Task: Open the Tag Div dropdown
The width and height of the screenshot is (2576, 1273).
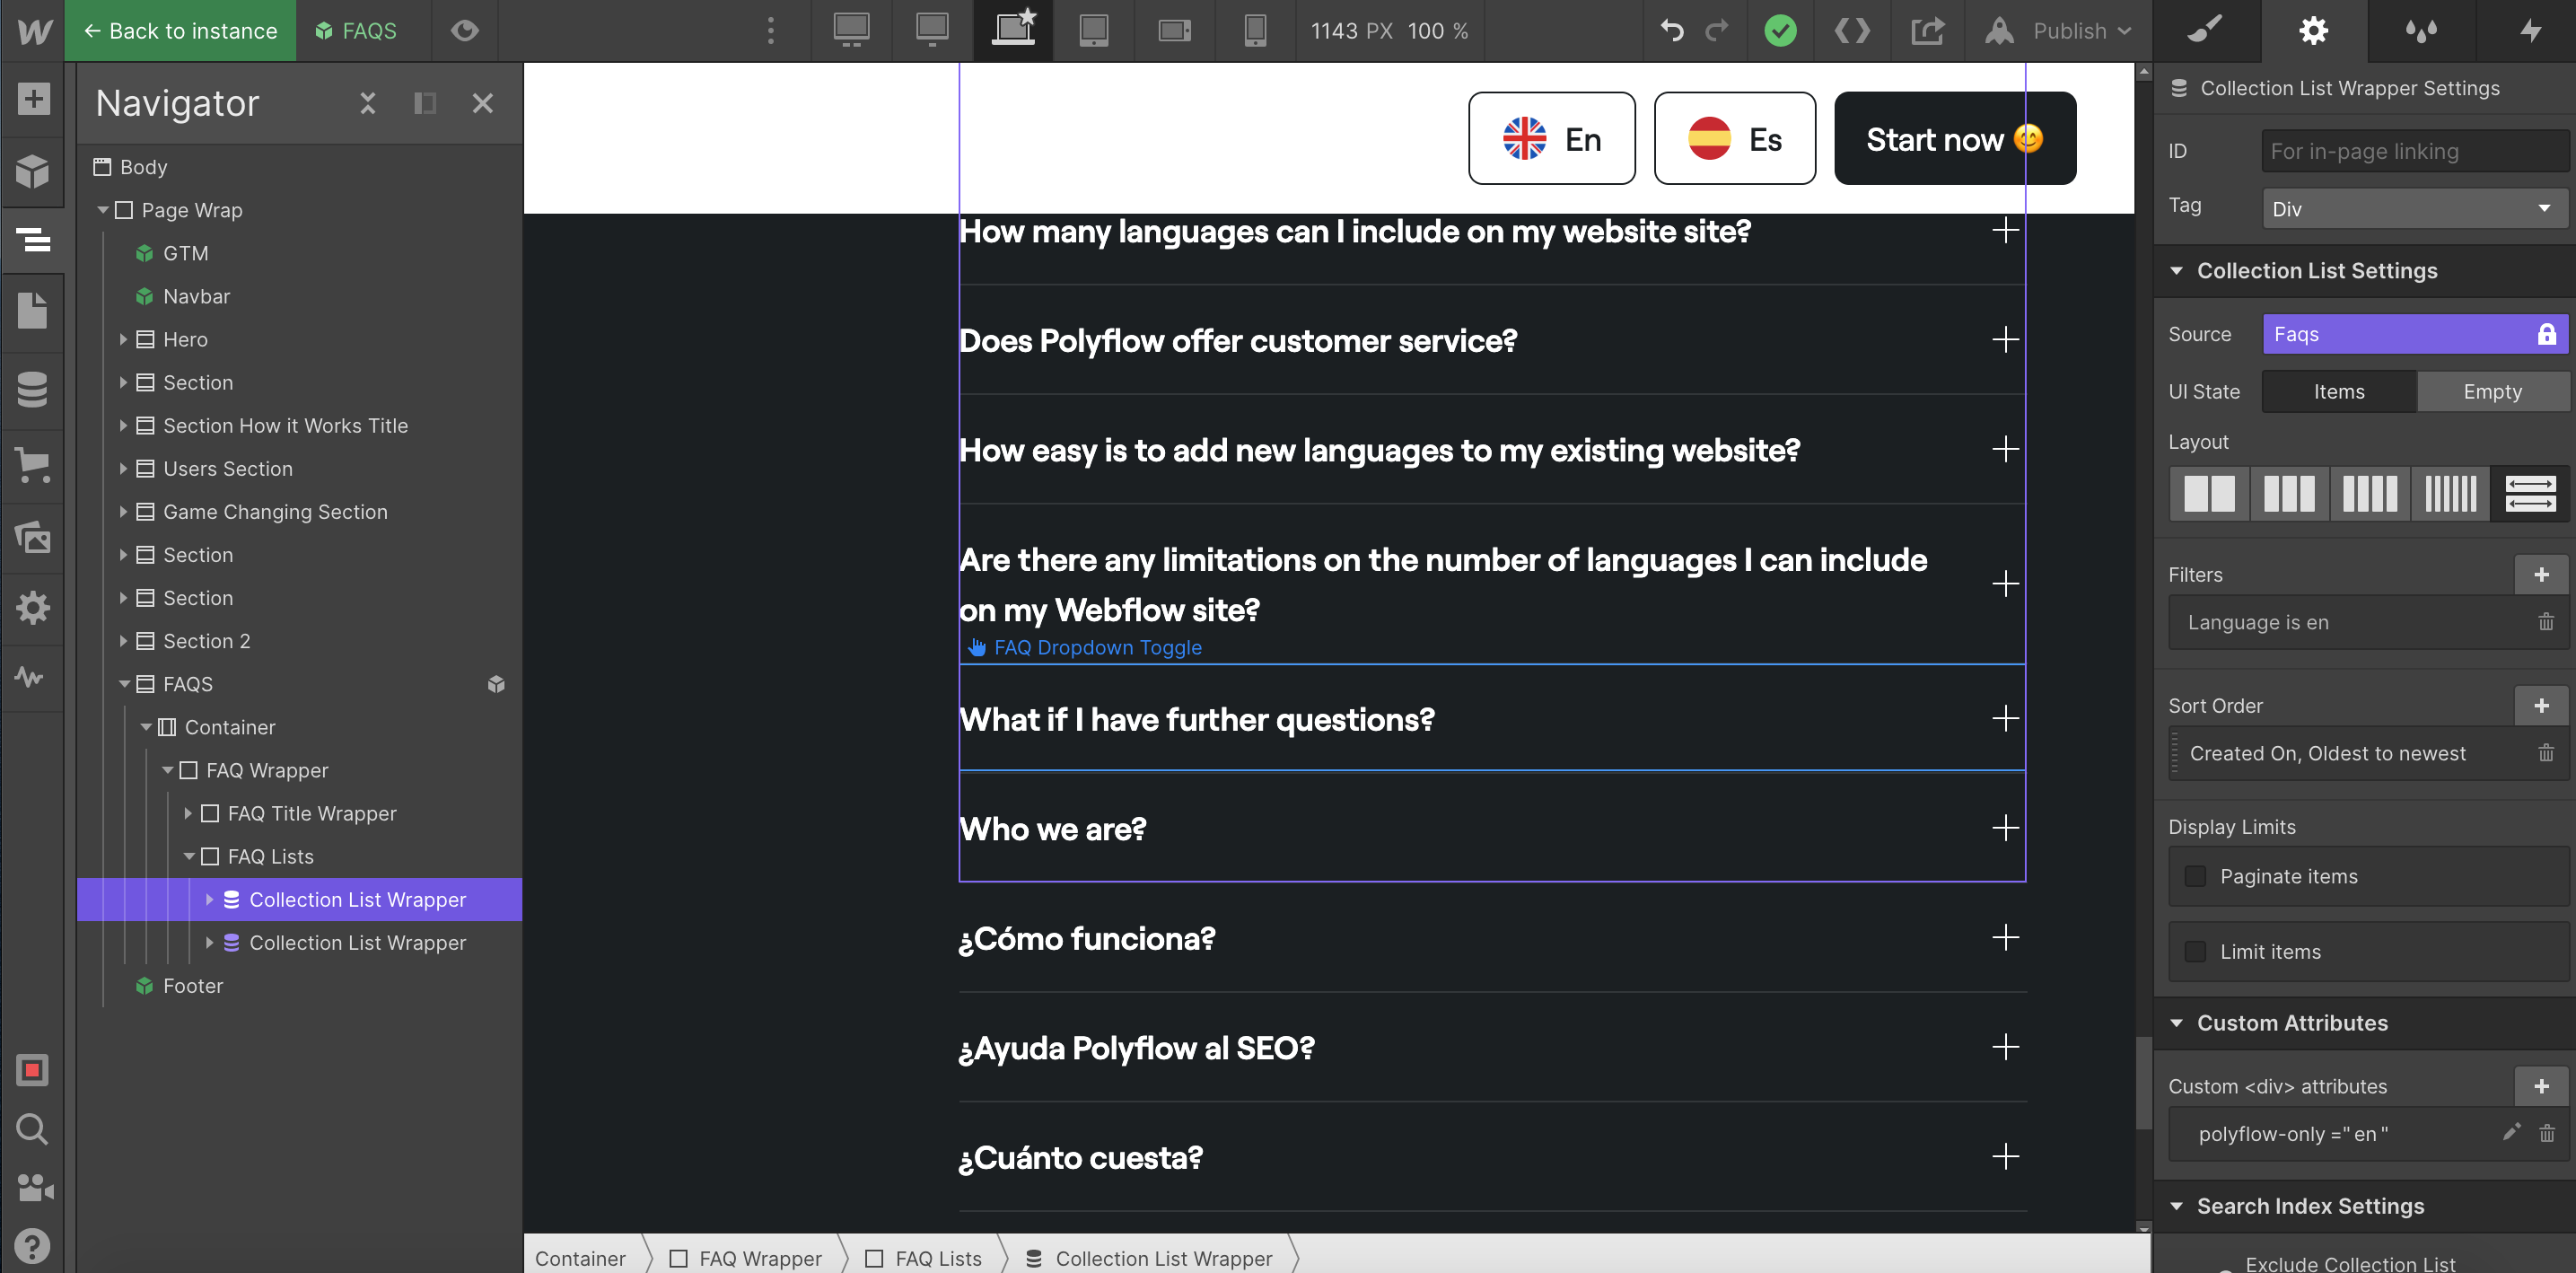Action: tap(2414, 209)
